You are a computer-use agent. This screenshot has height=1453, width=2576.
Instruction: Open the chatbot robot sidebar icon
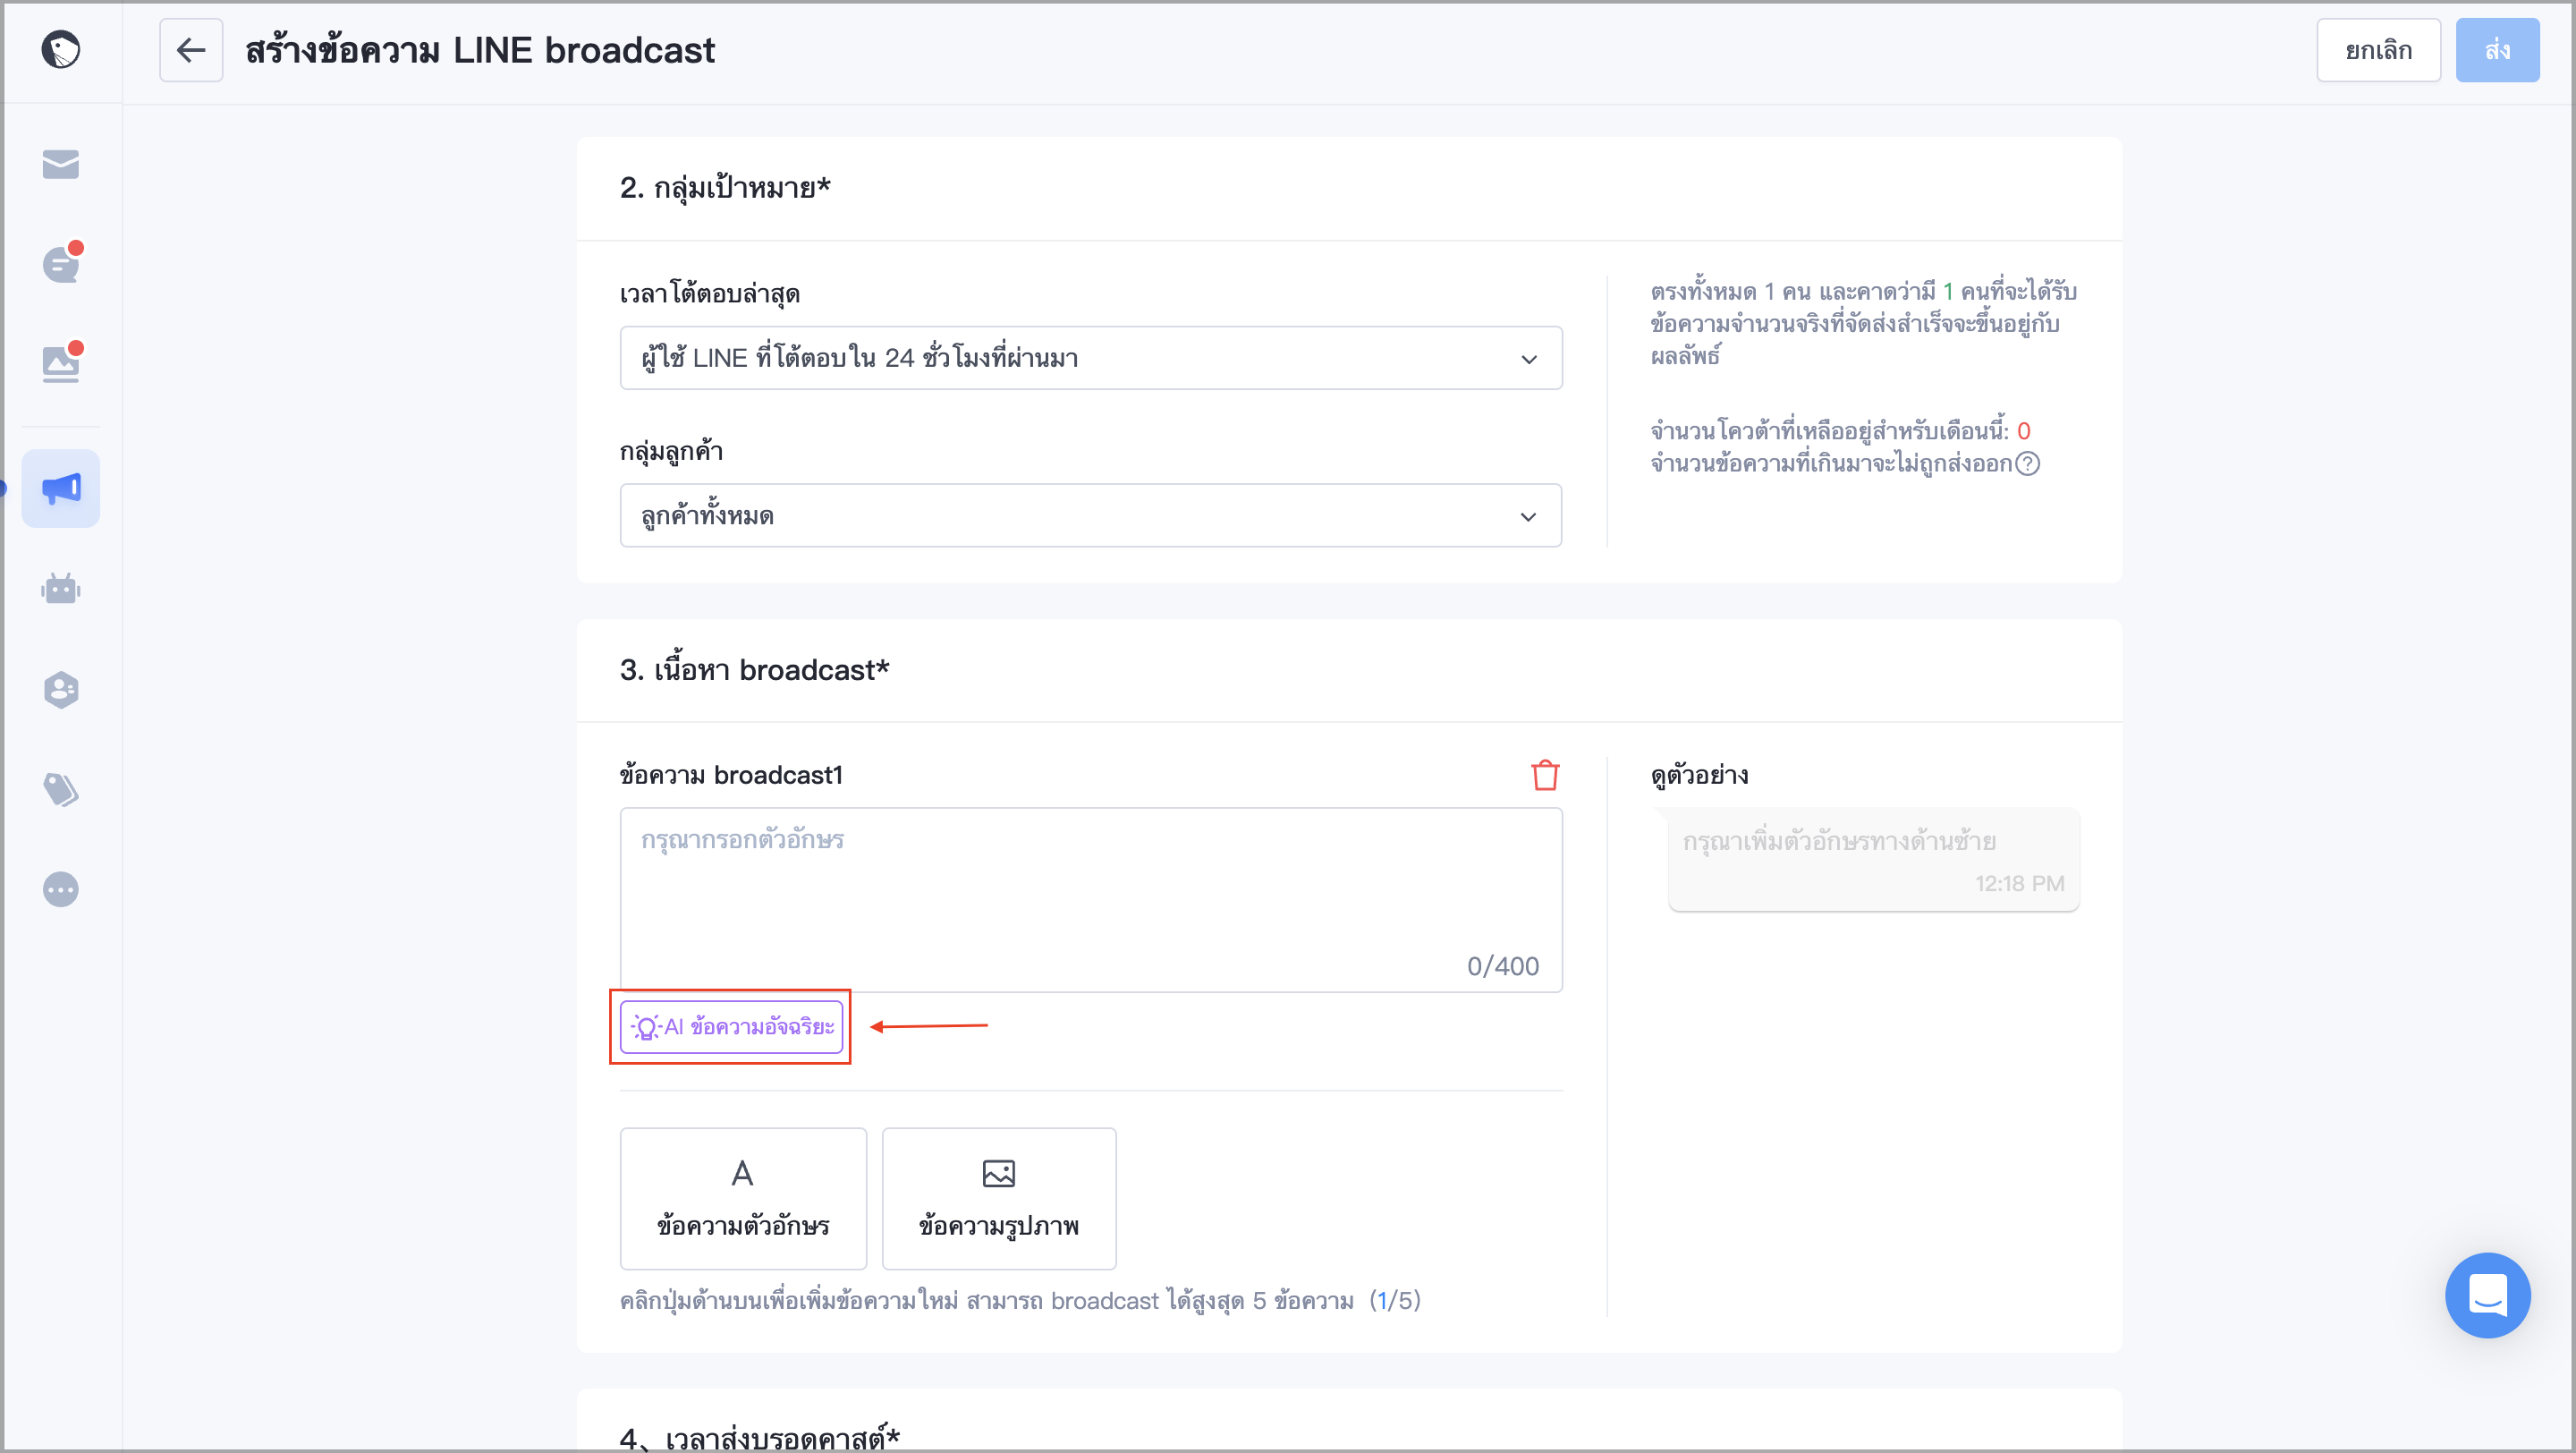pyautogui.click(x=61, y=589)
